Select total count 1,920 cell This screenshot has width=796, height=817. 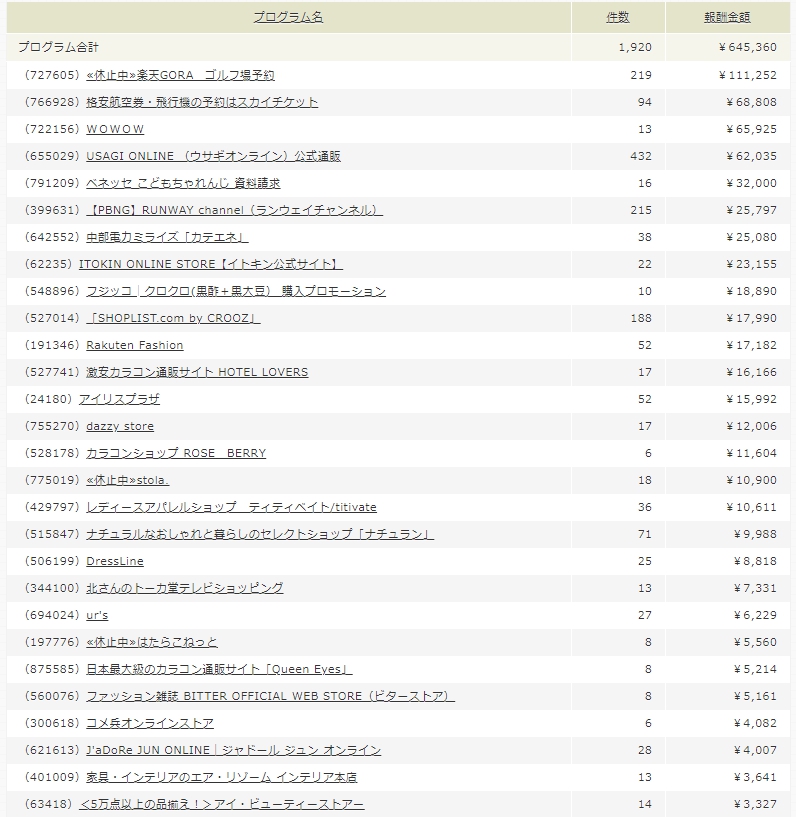pos(635,47)
